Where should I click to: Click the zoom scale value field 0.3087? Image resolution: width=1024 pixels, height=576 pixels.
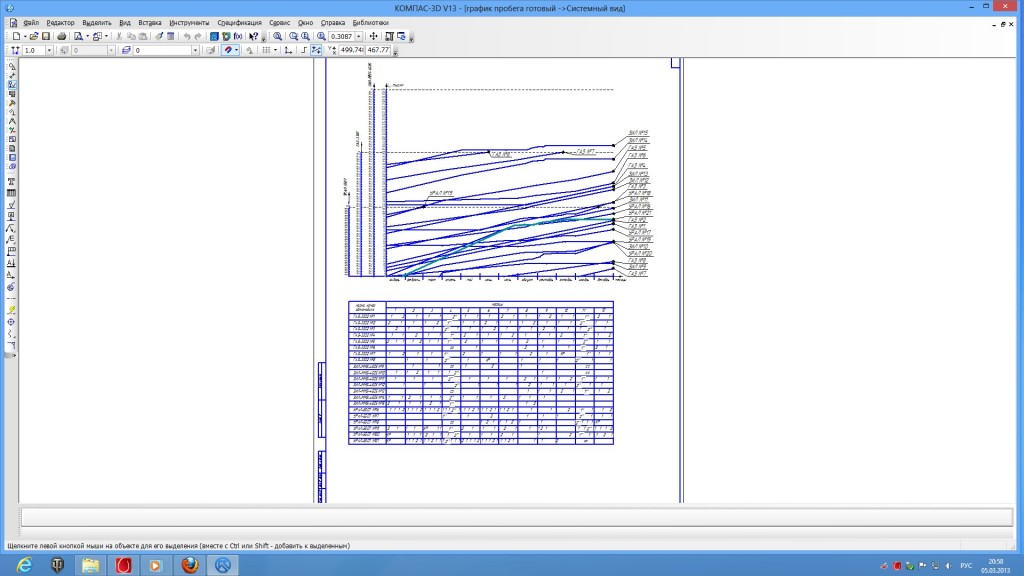(x=341, y=37)
